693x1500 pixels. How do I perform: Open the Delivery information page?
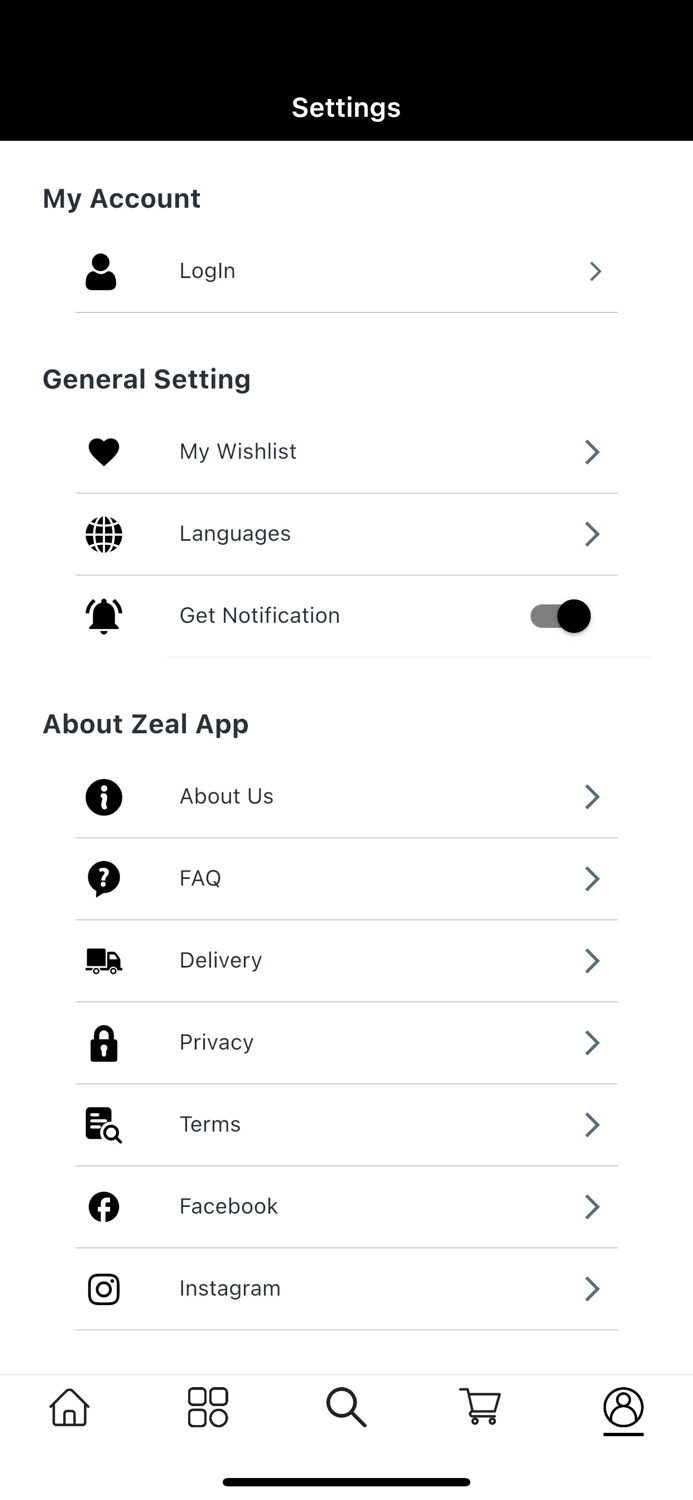click(346, 960)
